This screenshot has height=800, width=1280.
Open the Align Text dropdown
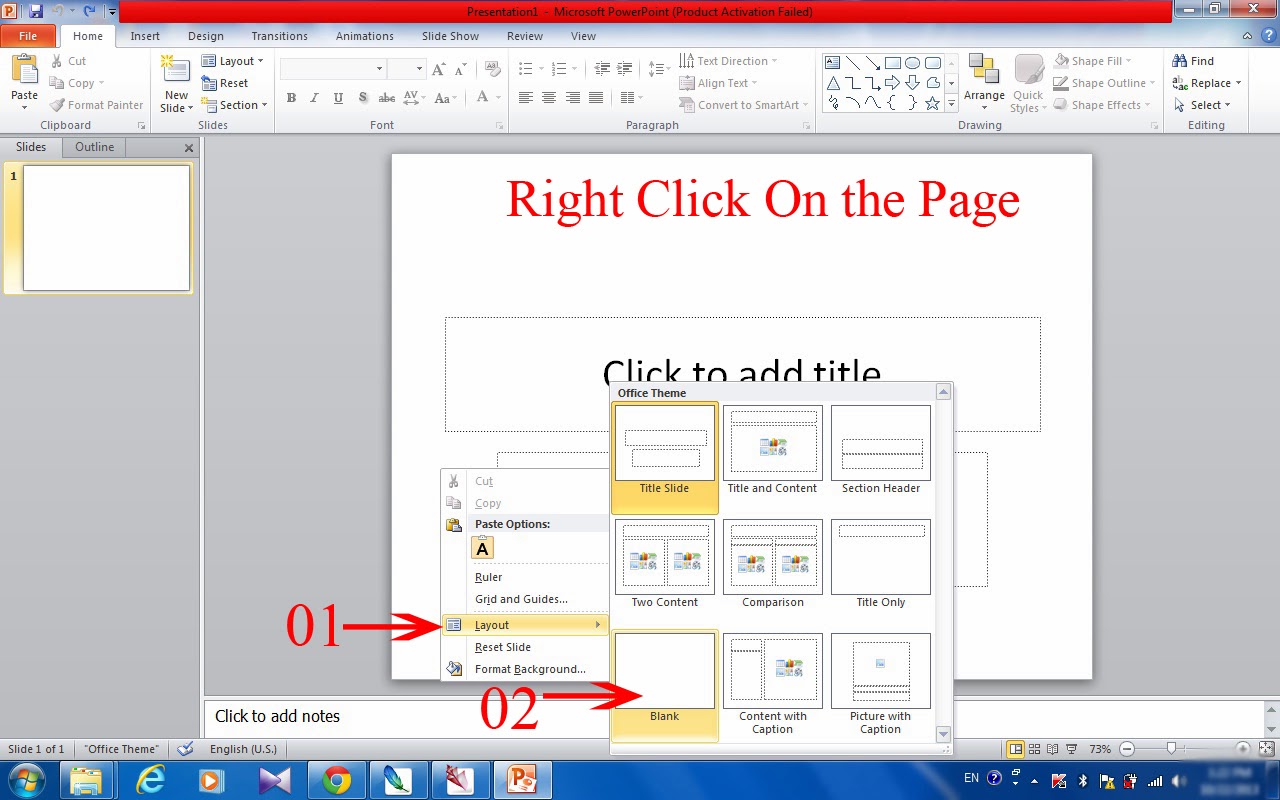point(717,83)
